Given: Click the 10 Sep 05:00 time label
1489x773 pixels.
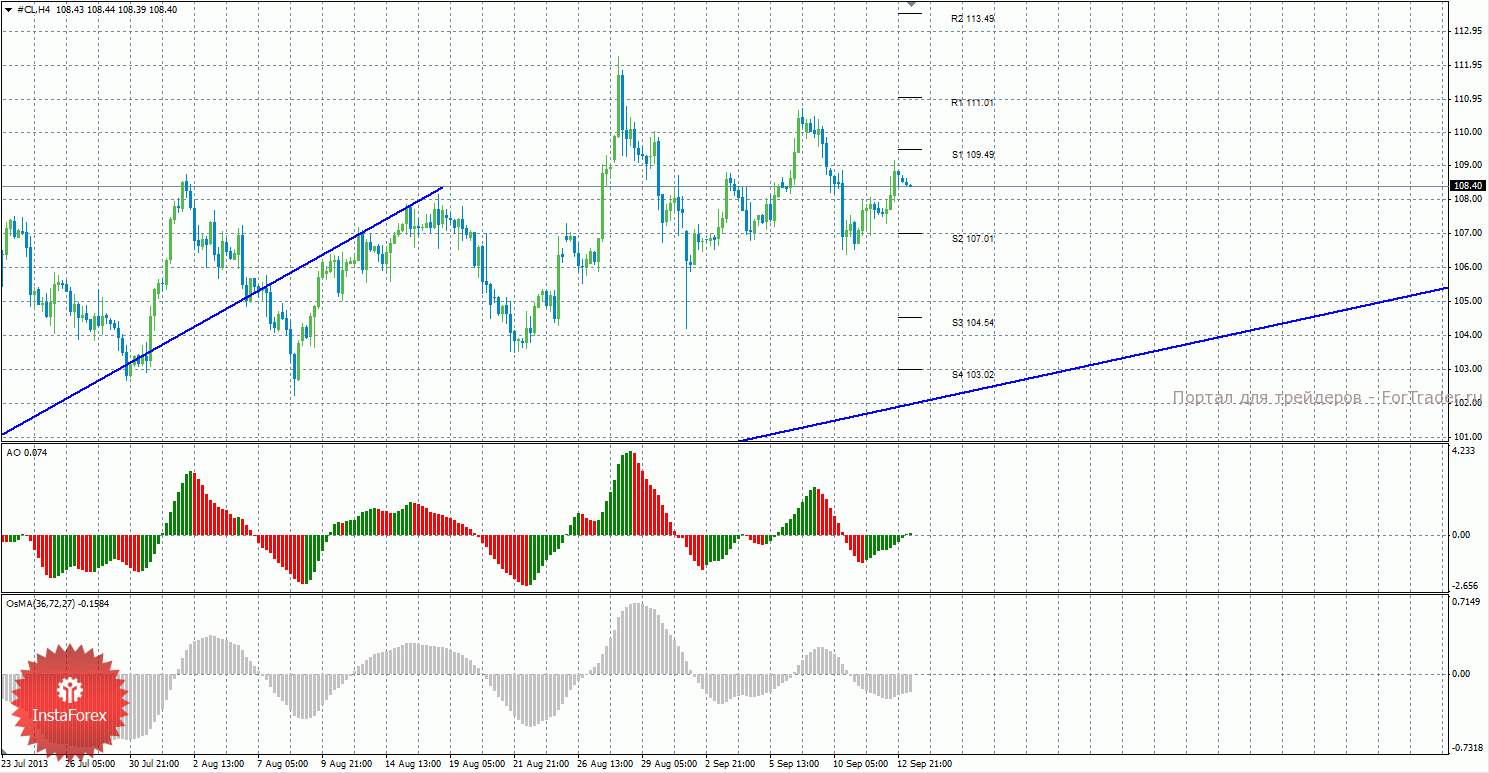Looking at the screenshot, I should 861,765.
